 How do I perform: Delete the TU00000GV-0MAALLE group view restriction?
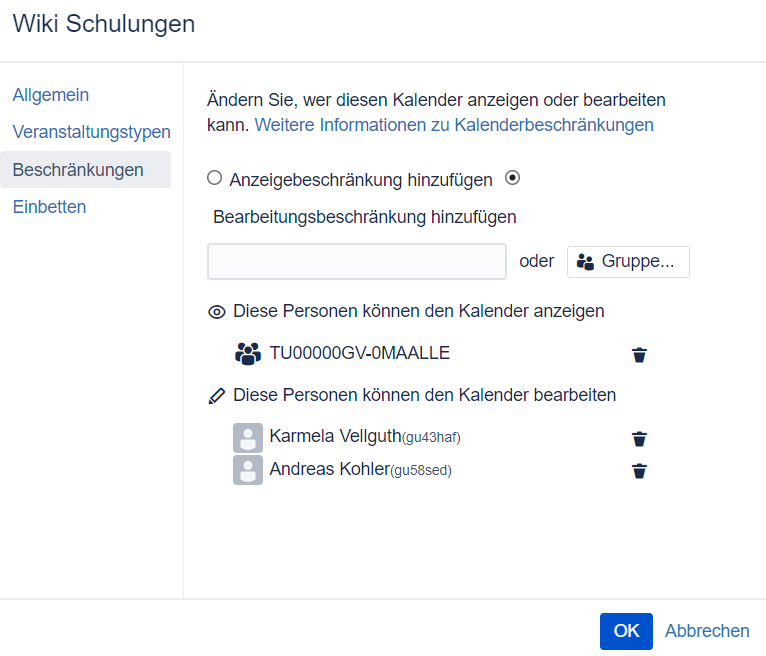point(640,354)
